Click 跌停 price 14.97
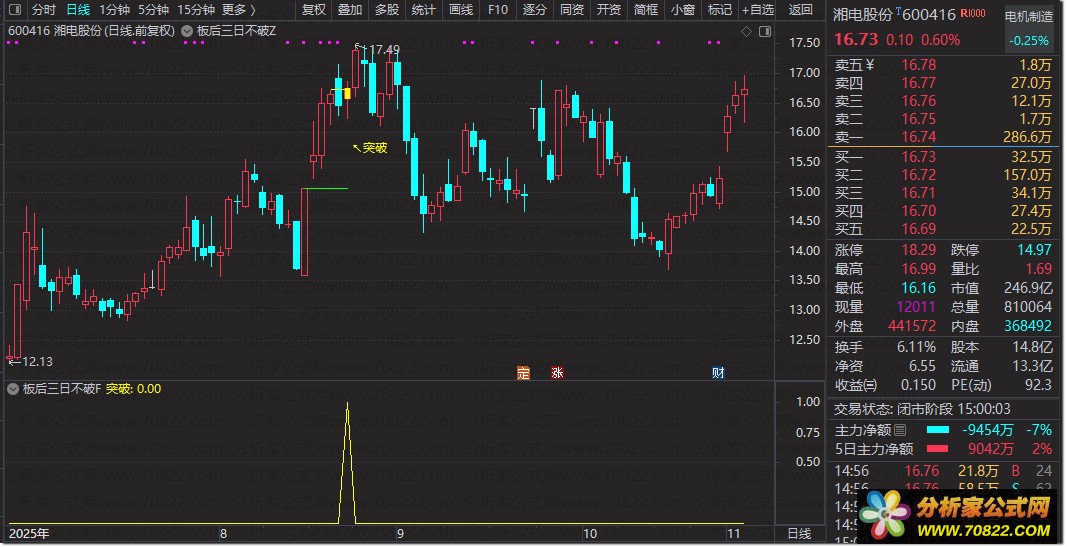 pos(1034,250)
